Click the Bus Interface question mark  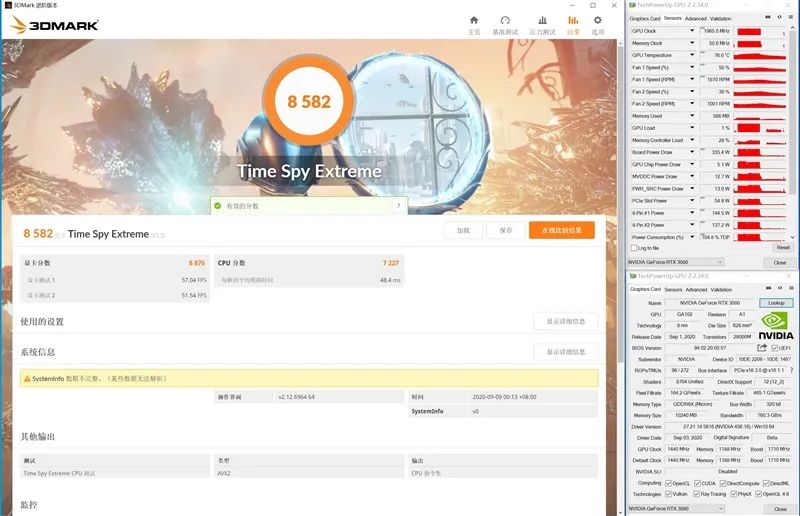point(791,371)
